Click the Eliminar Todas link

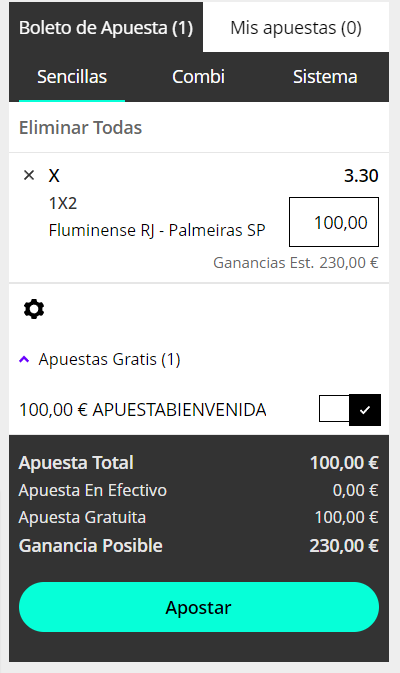(80, 127)
